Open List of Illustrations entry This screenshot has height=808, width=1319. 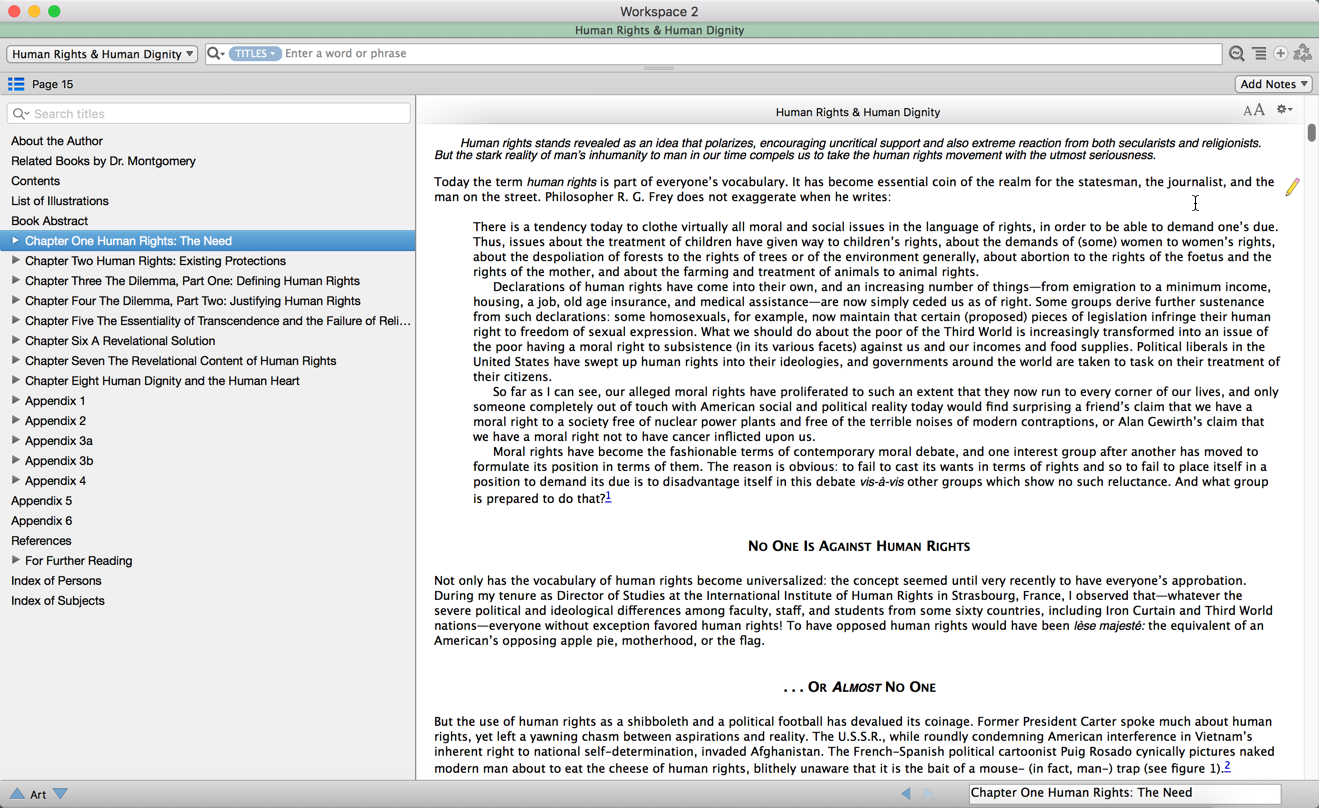tap(60, 201)
